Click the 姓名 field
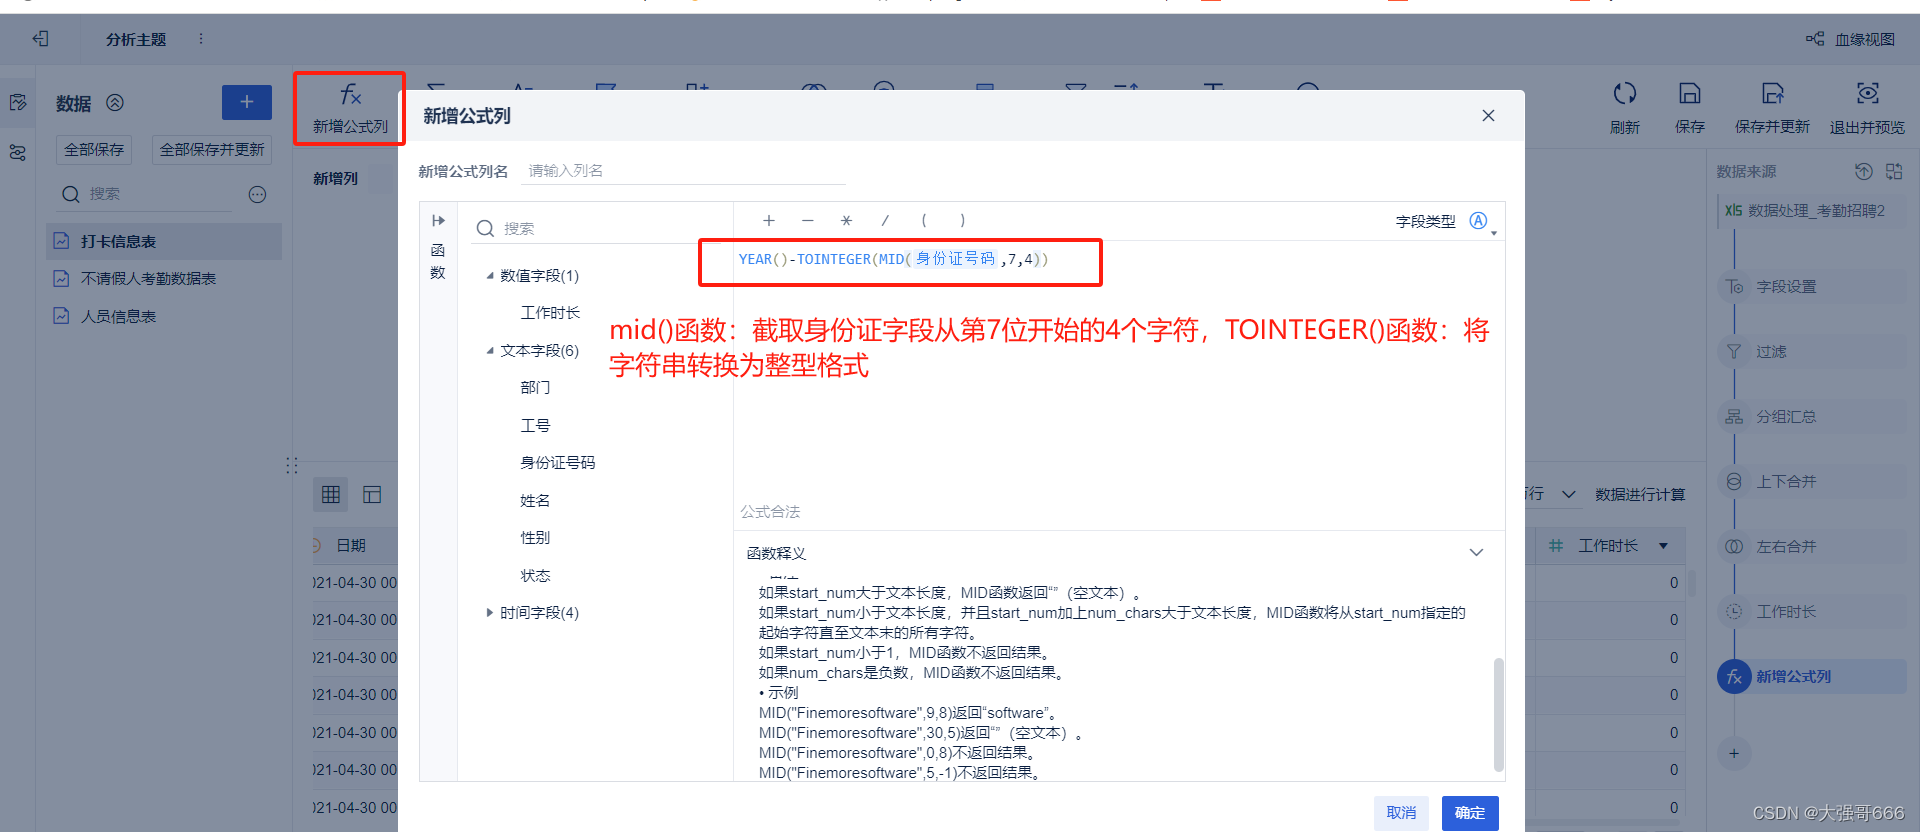The image size is (1920, 832). [535, 501]
